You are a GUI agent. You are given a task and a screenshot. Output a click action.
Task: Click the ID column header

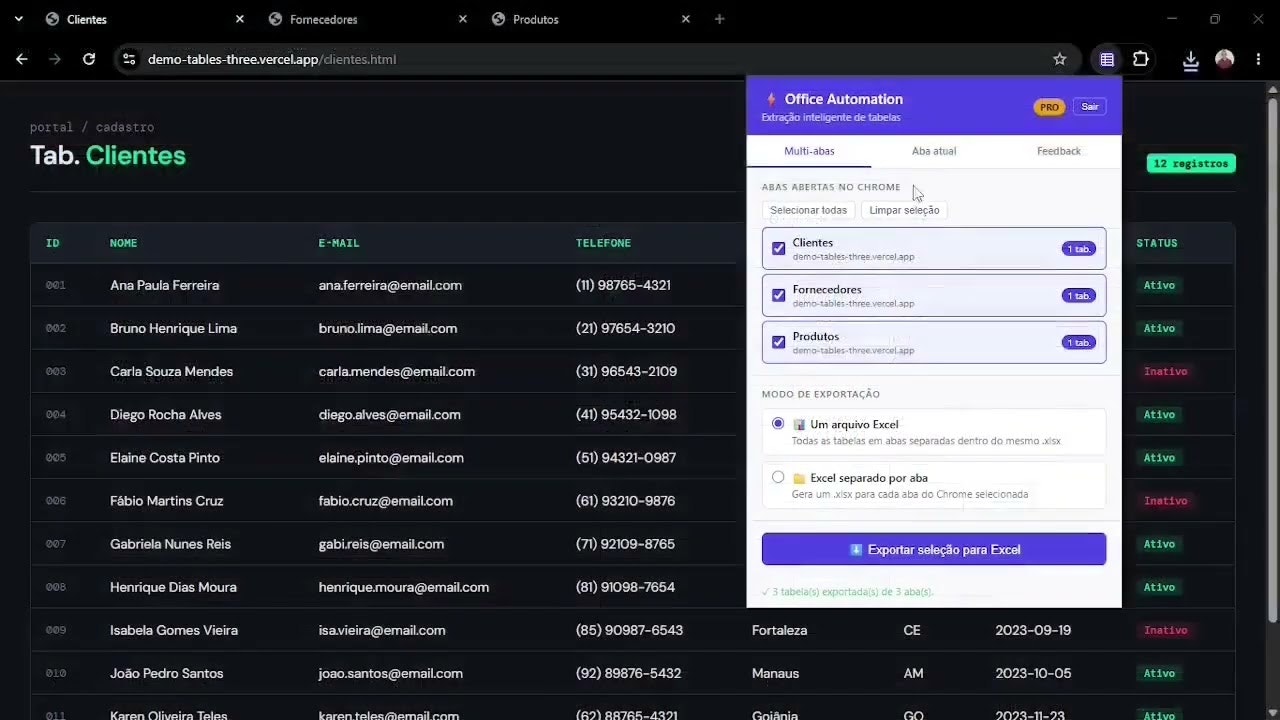coord(53,243)
